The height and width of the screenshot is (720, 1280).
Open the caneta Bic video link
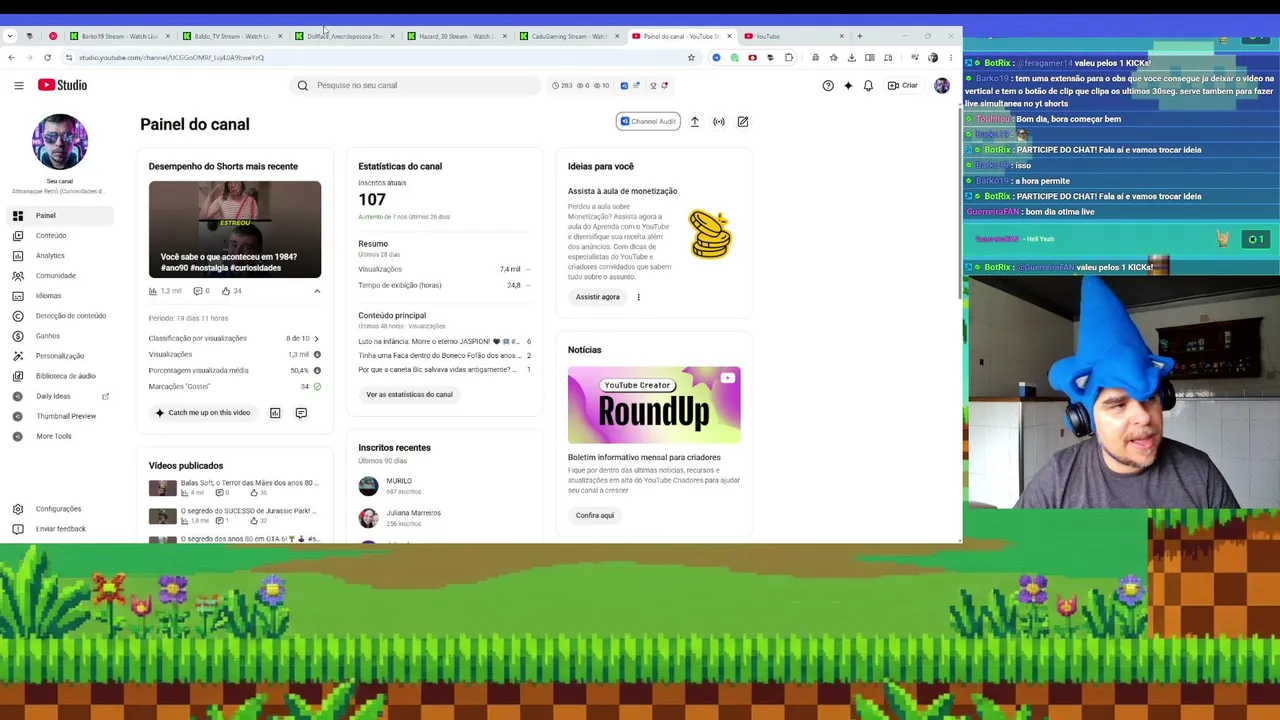point(437,370)
